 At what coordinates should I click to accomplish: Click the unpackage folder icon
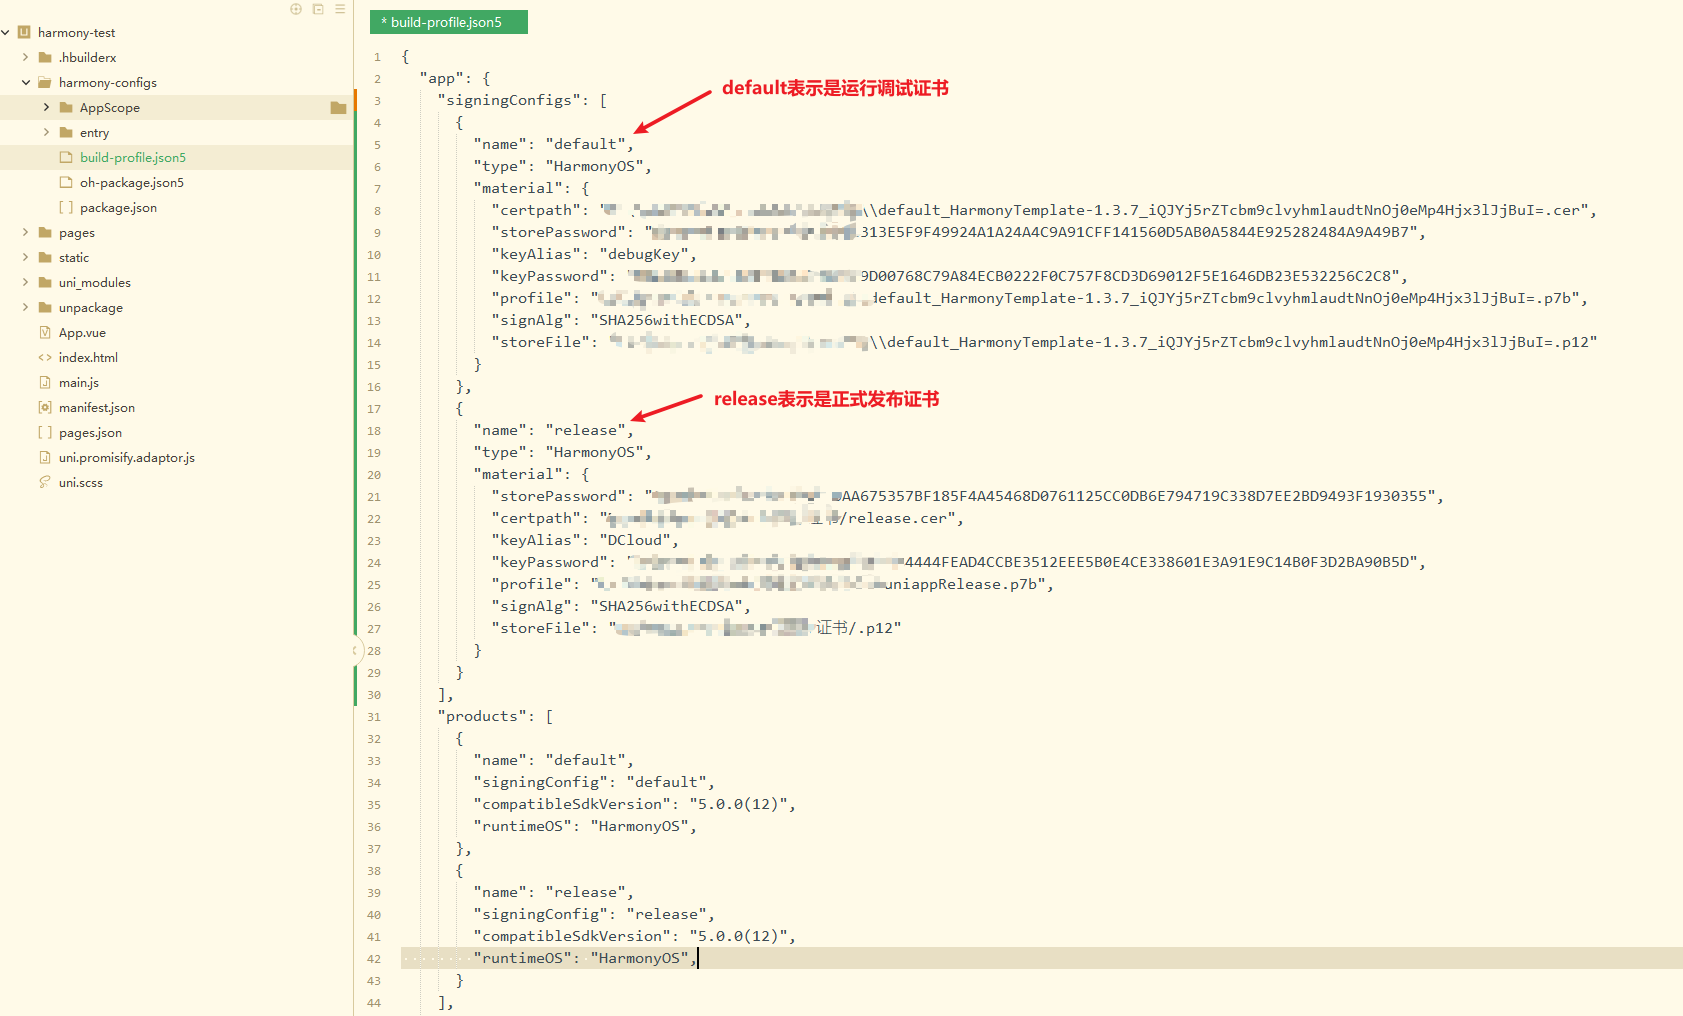point(45,308)
